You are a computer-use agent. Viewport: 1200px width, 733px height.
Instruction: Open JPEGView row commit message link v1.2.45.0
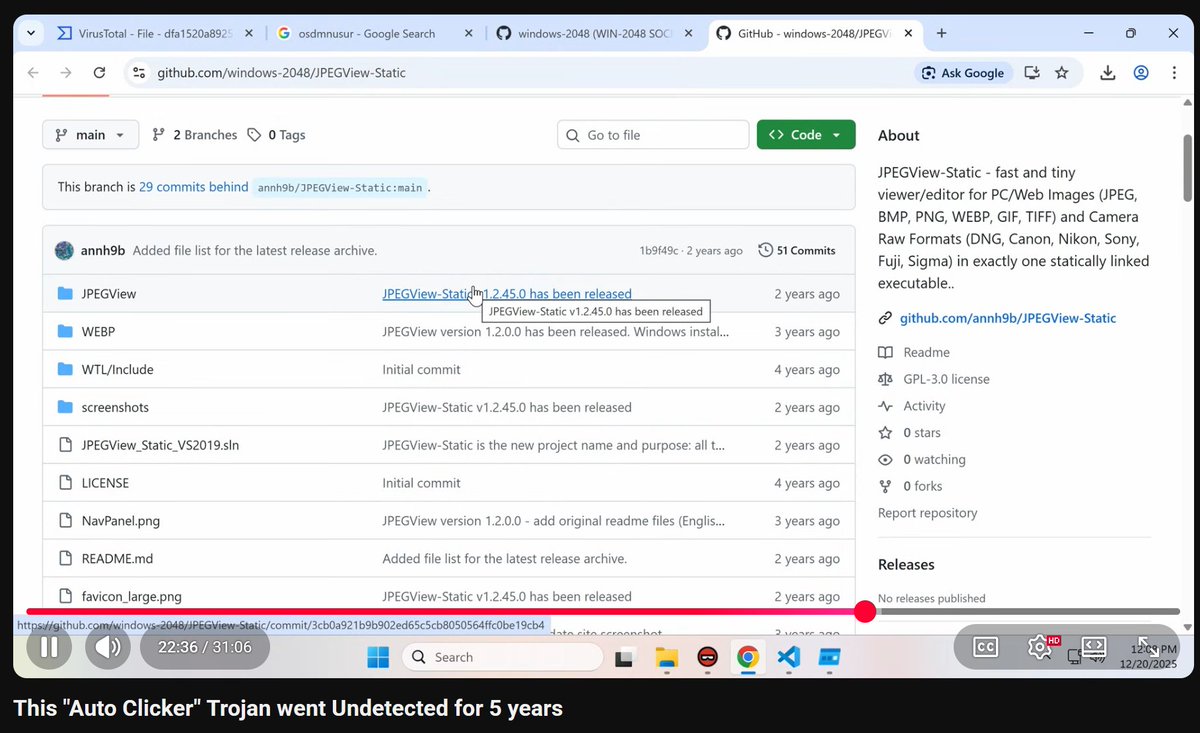pyautogui.click(x=507, y=294)
